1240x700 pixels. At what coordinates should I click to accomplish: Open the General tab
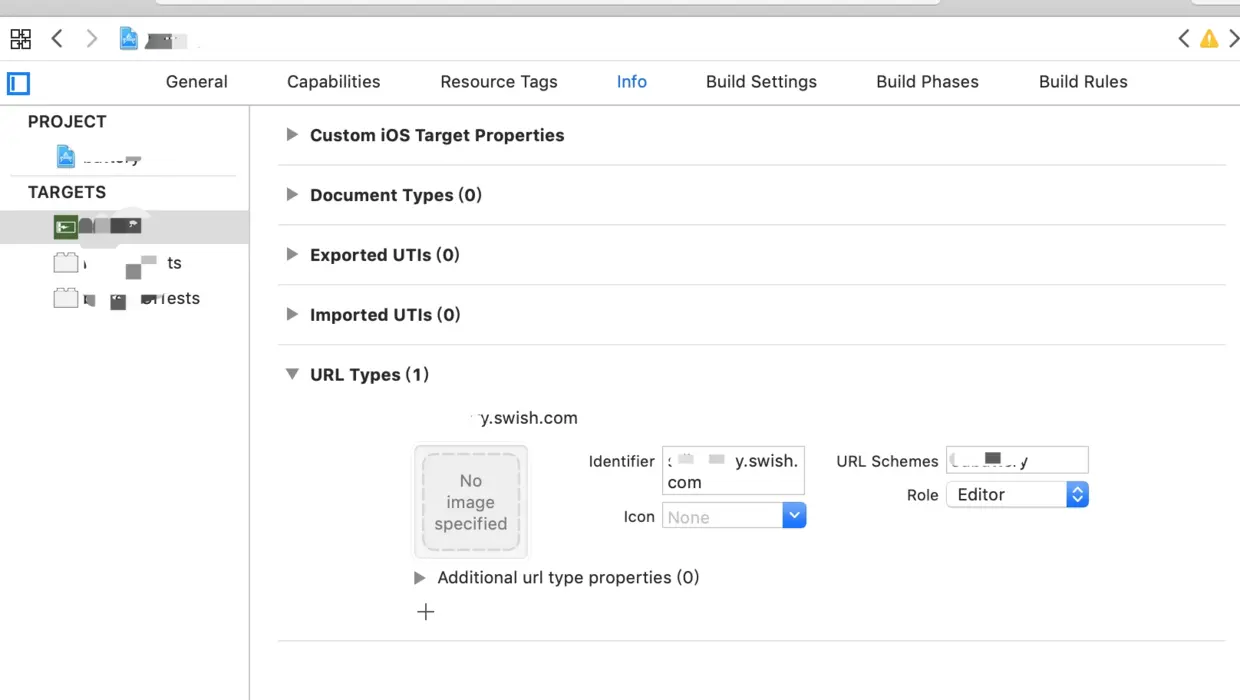[197, 82]
